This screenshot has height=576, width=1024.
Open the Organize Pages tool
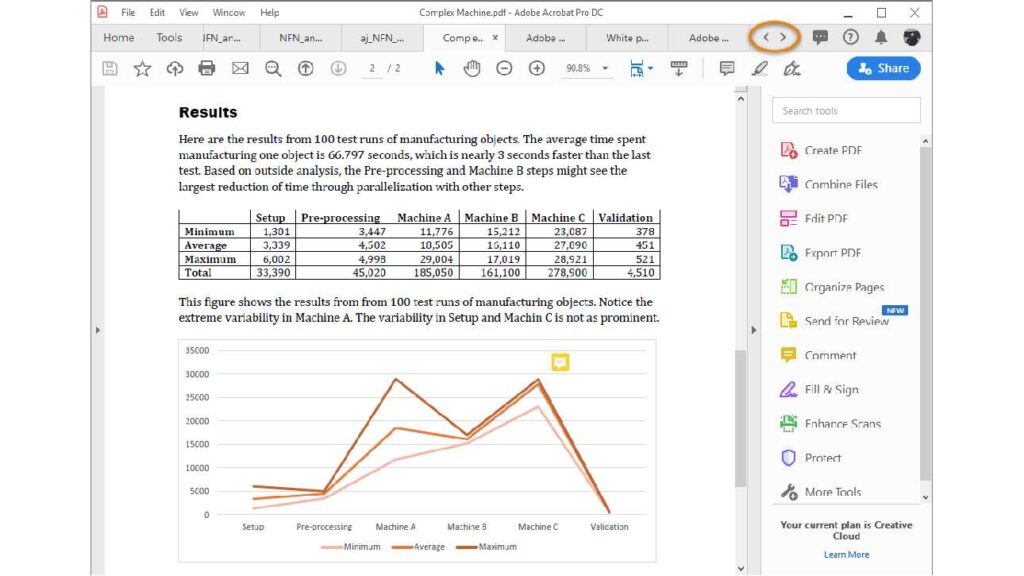(x=832, y=287)
